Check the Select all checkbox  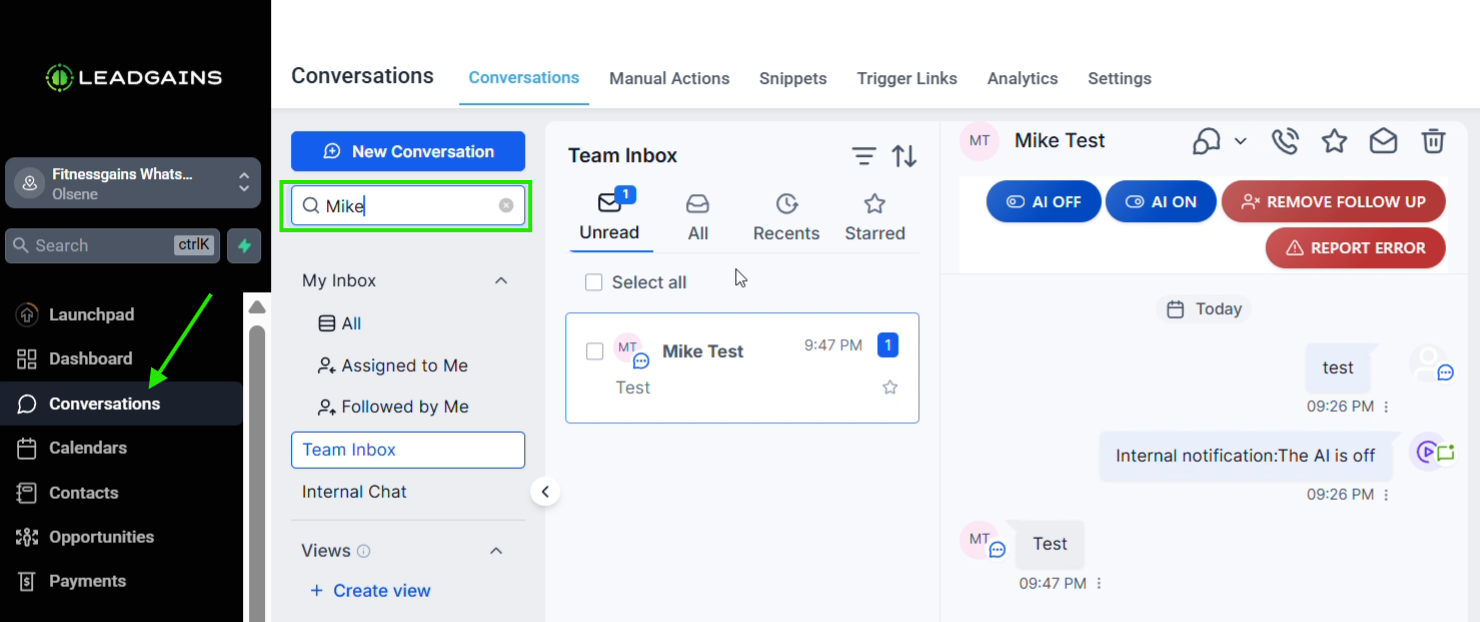coord(594,283)
